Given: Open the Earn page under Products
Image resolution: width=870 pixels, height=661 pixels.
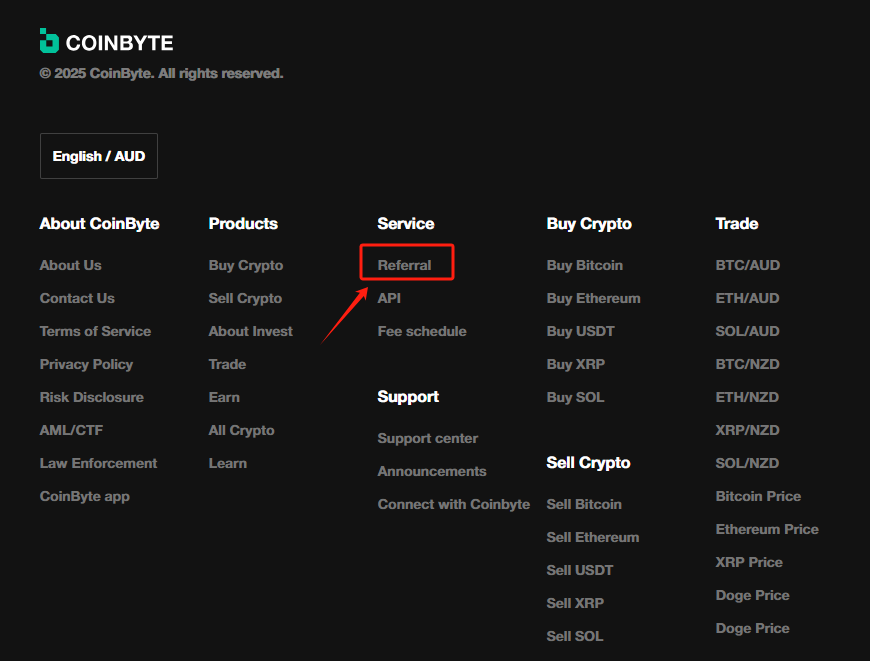Looking at the screenshot, I should coord(224,396).
